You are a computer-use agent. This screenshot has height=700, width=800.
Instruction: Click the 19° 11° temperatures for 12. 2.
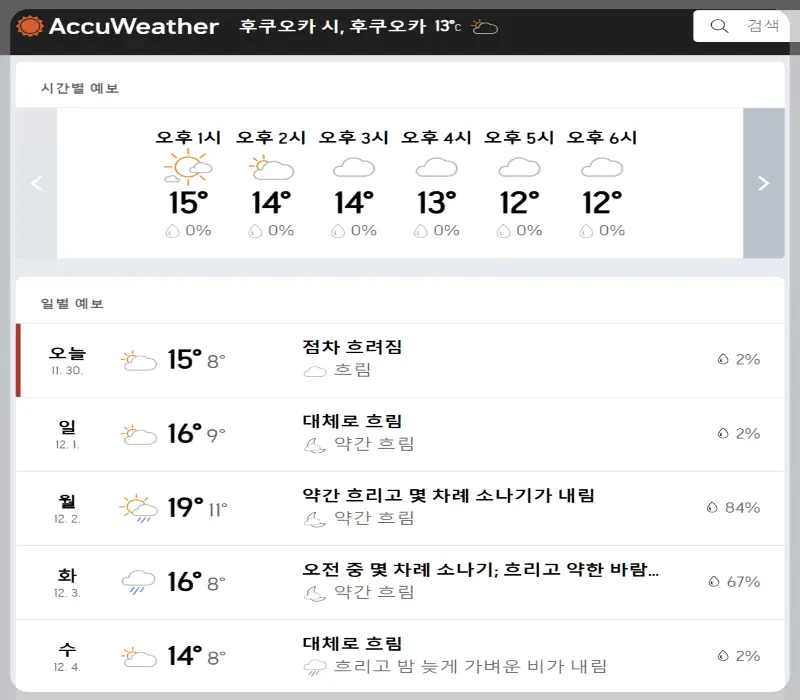(197, 508)
